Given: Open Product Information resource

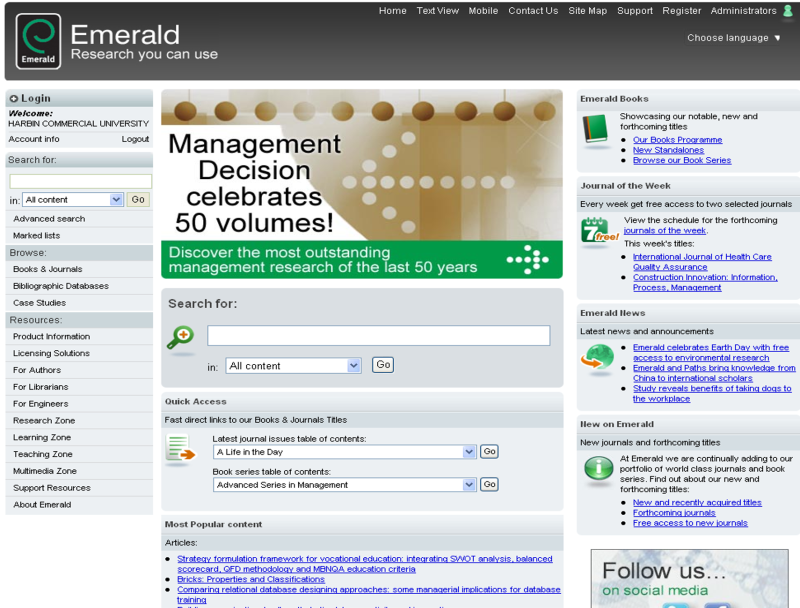Looking at the screenshot, I should pos(52,336).
